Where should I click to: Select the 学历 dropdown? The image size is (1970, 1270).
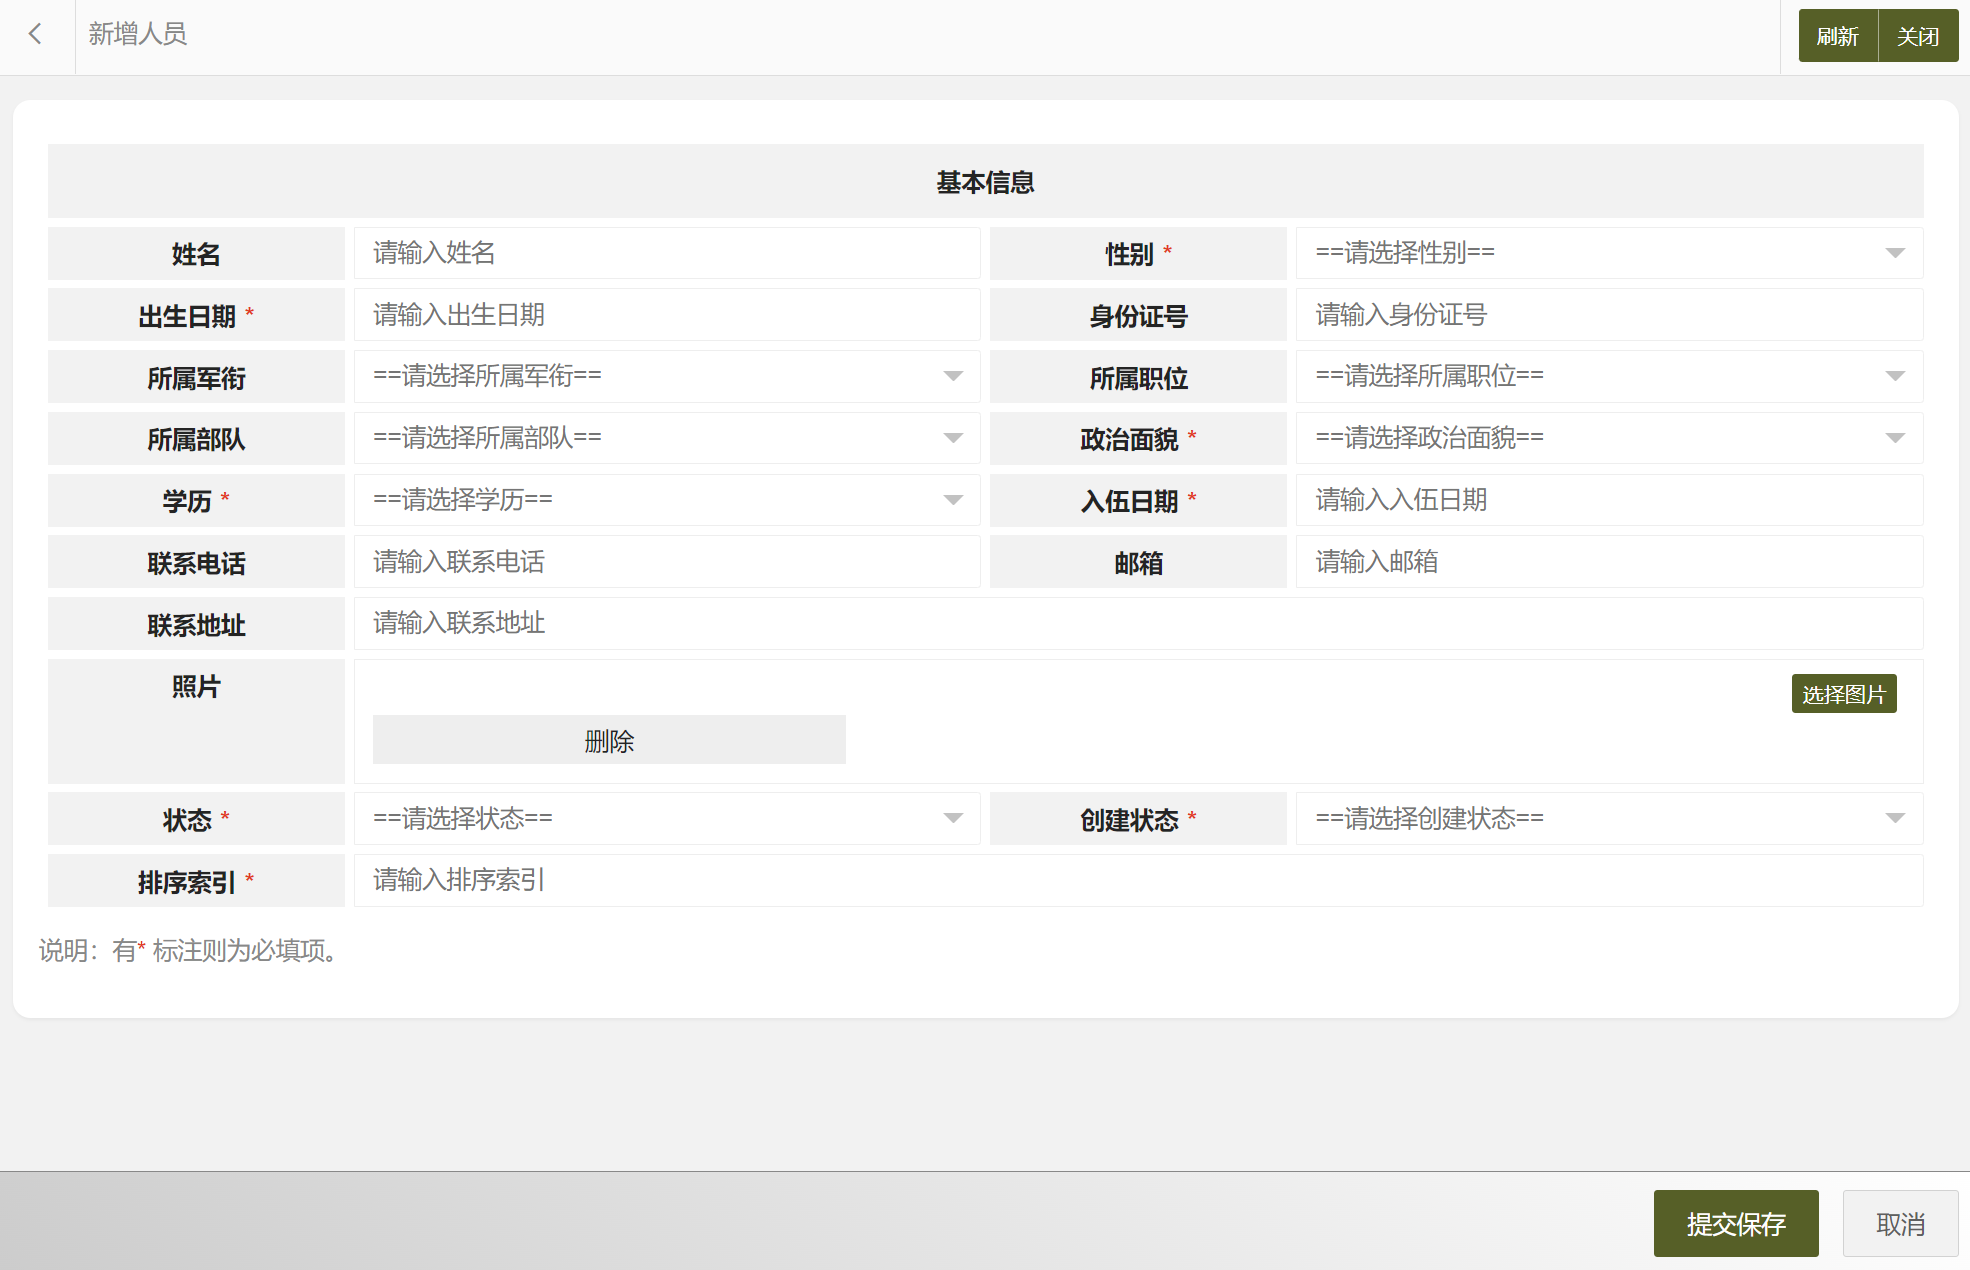[x=666, y=500]
